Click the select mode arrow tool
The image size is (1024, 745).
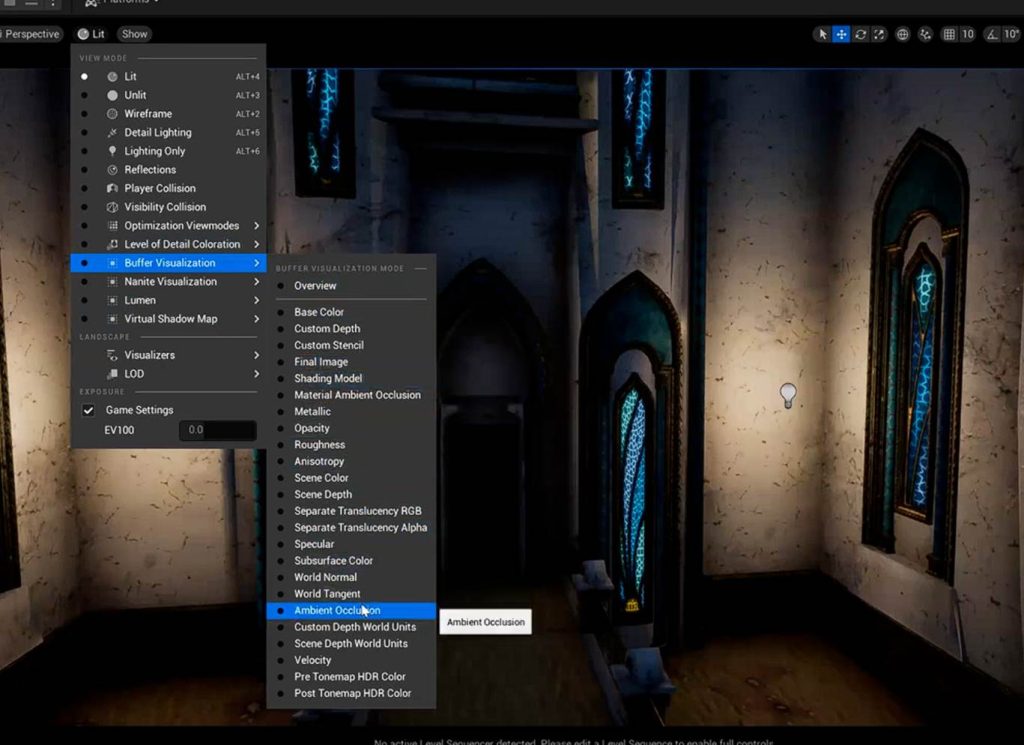[x=823, y=34]
